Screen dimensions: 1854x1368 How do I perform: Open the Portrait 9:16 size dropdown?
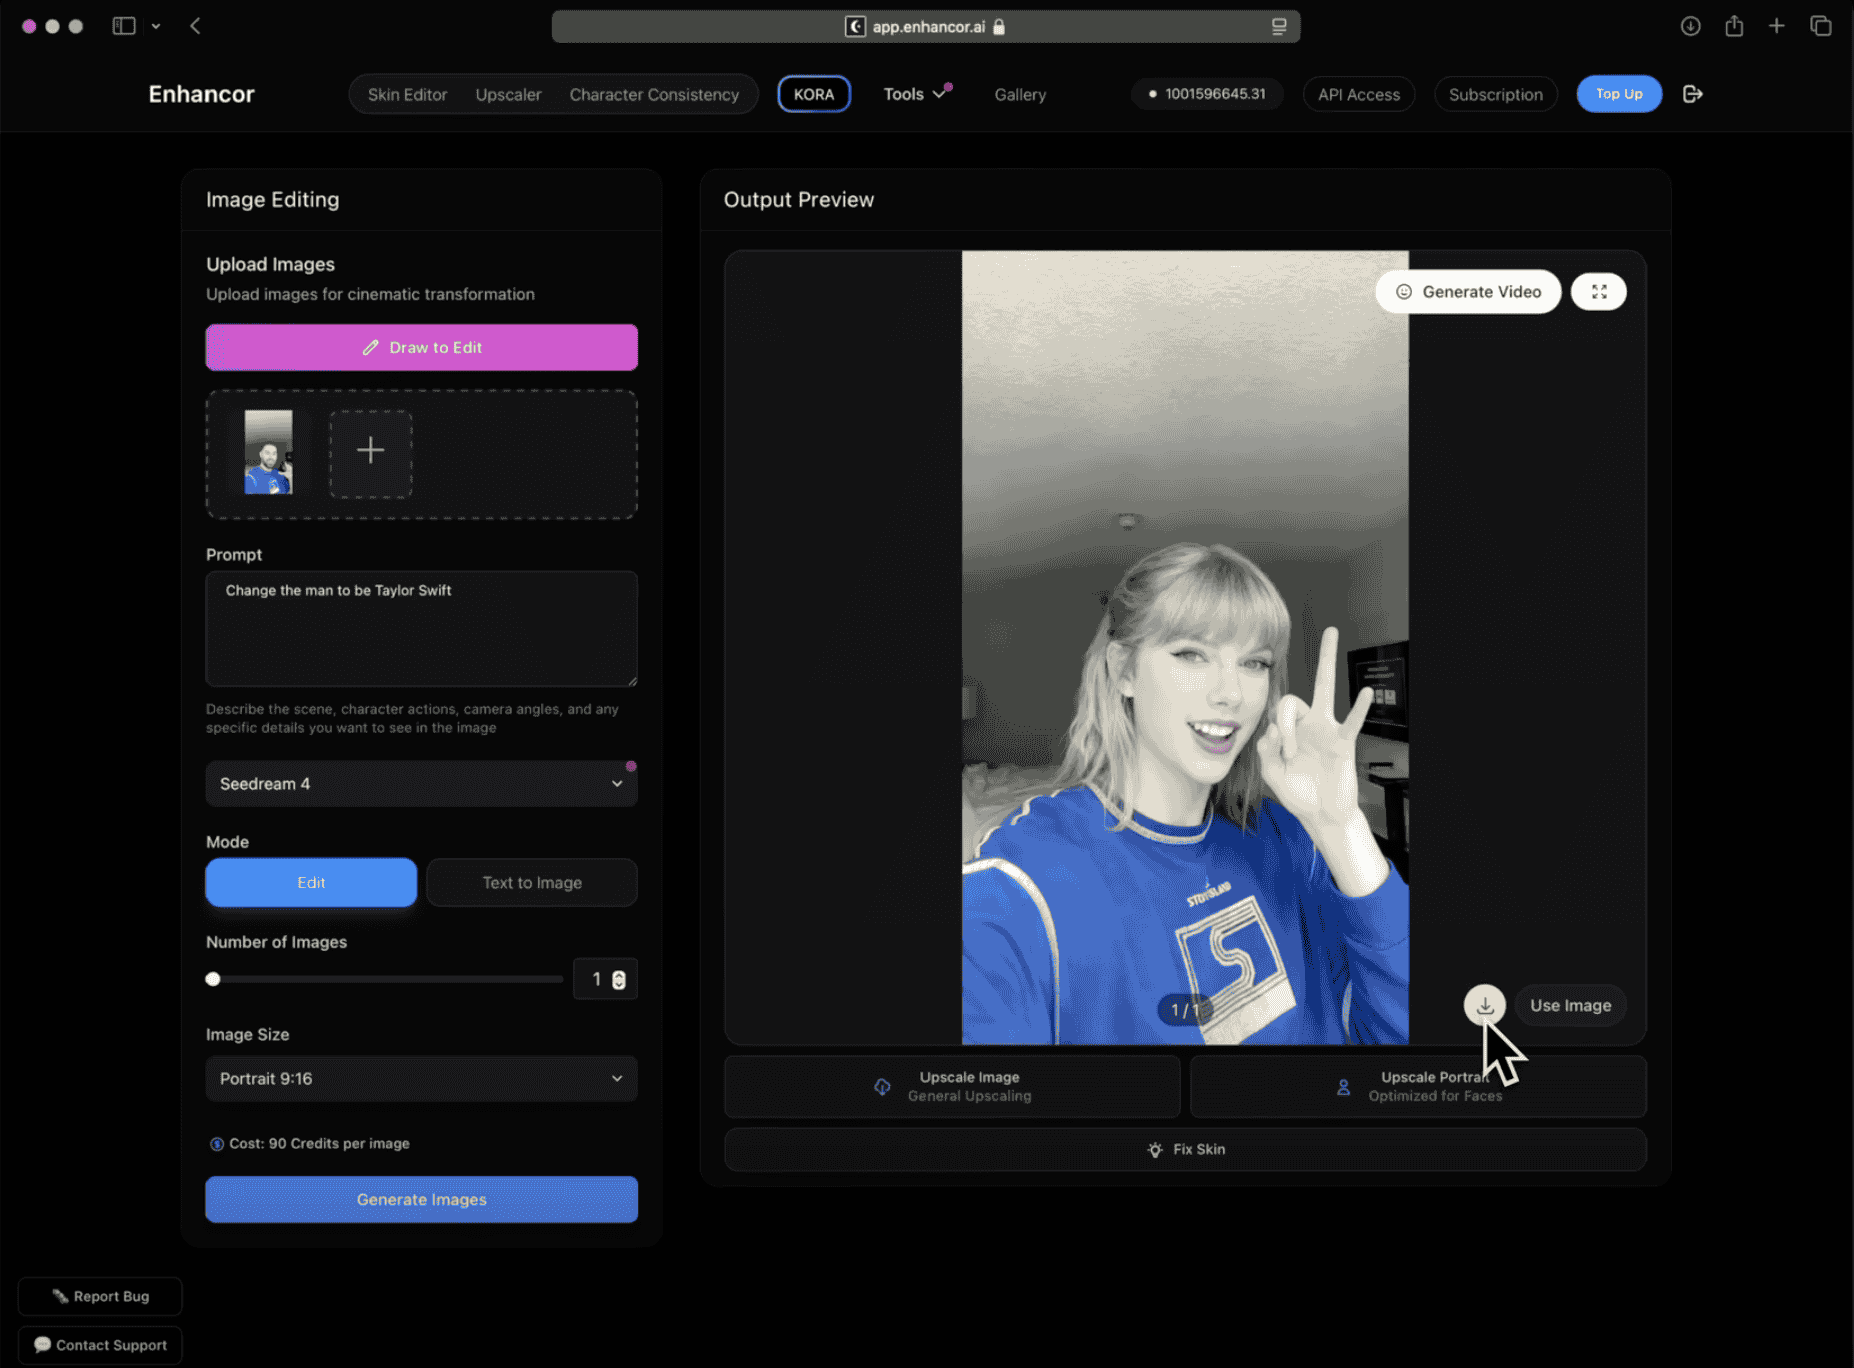[421, 1079]
